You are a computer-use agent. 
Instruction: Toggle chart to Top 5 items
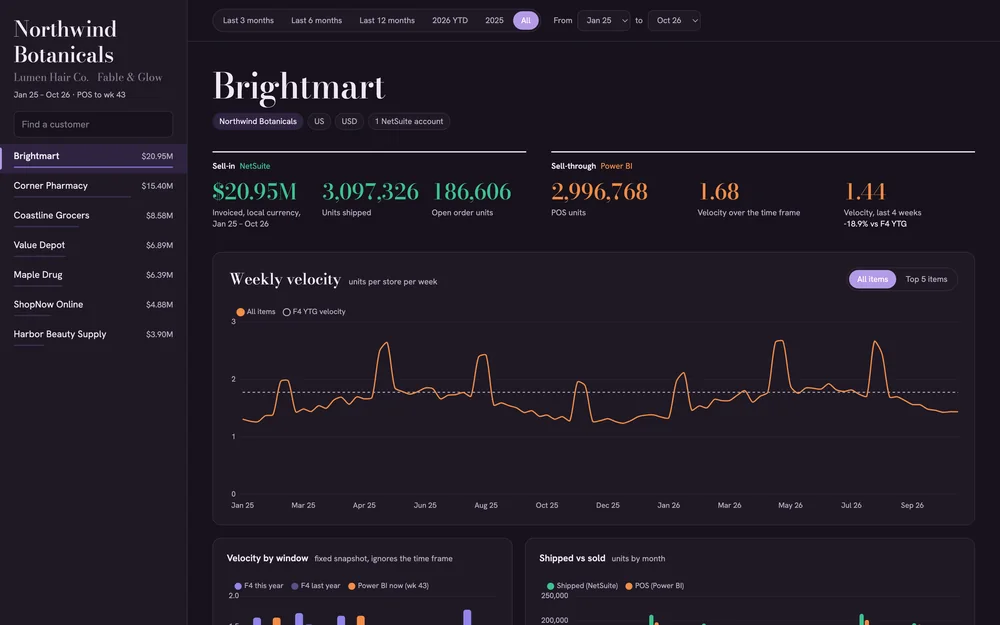coord(926,279)
